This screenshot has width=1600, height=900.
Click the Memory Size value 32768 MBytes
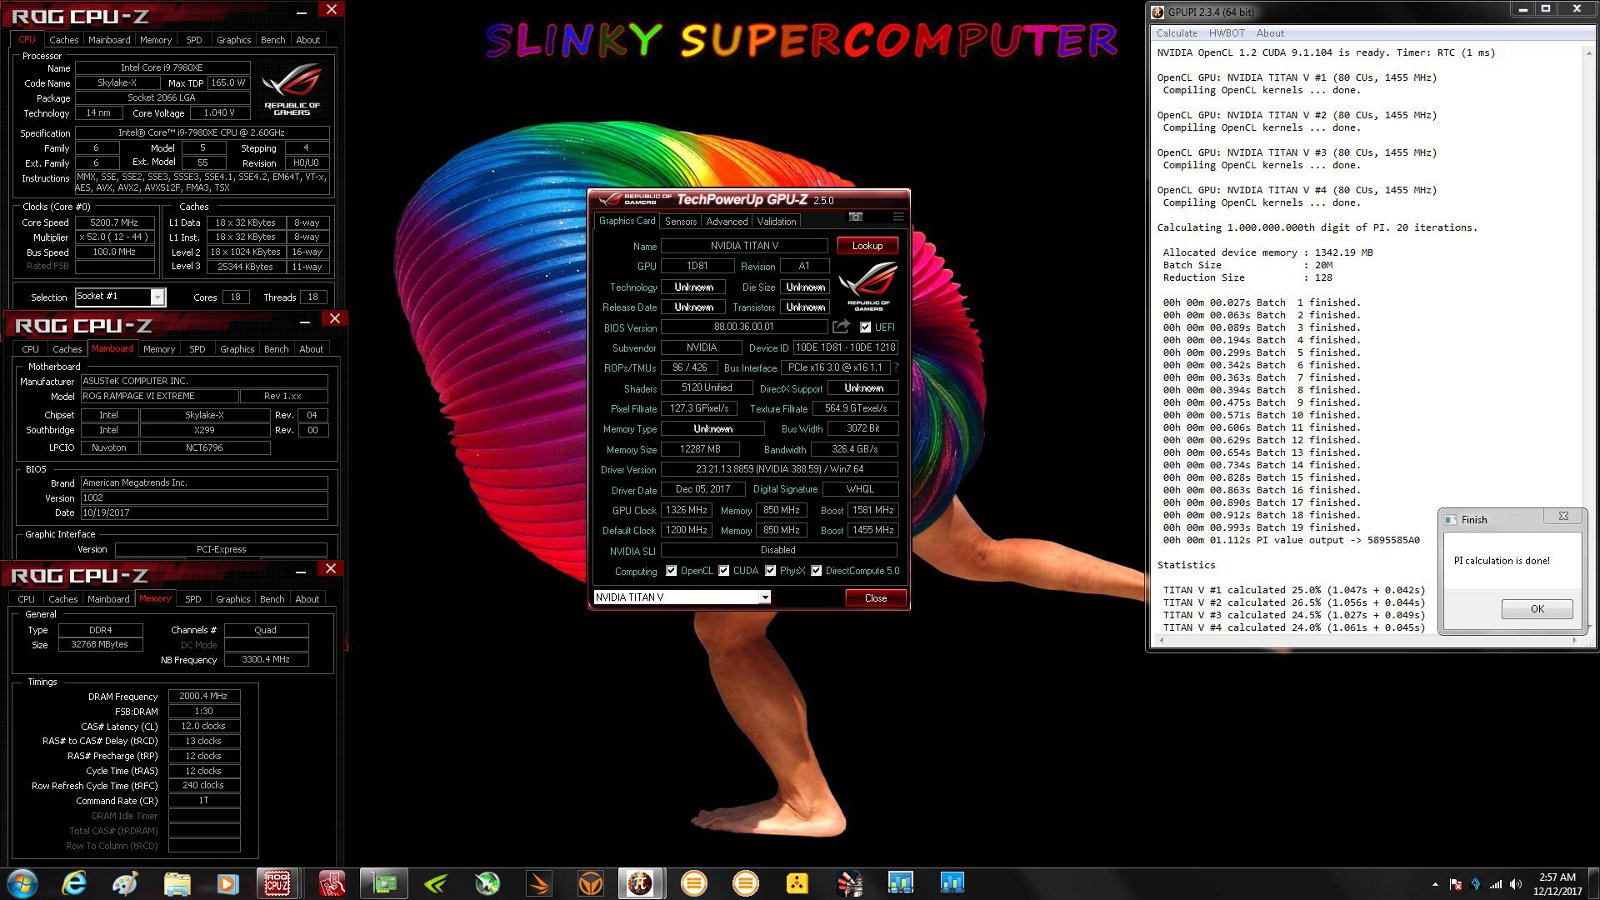(99, 645)
